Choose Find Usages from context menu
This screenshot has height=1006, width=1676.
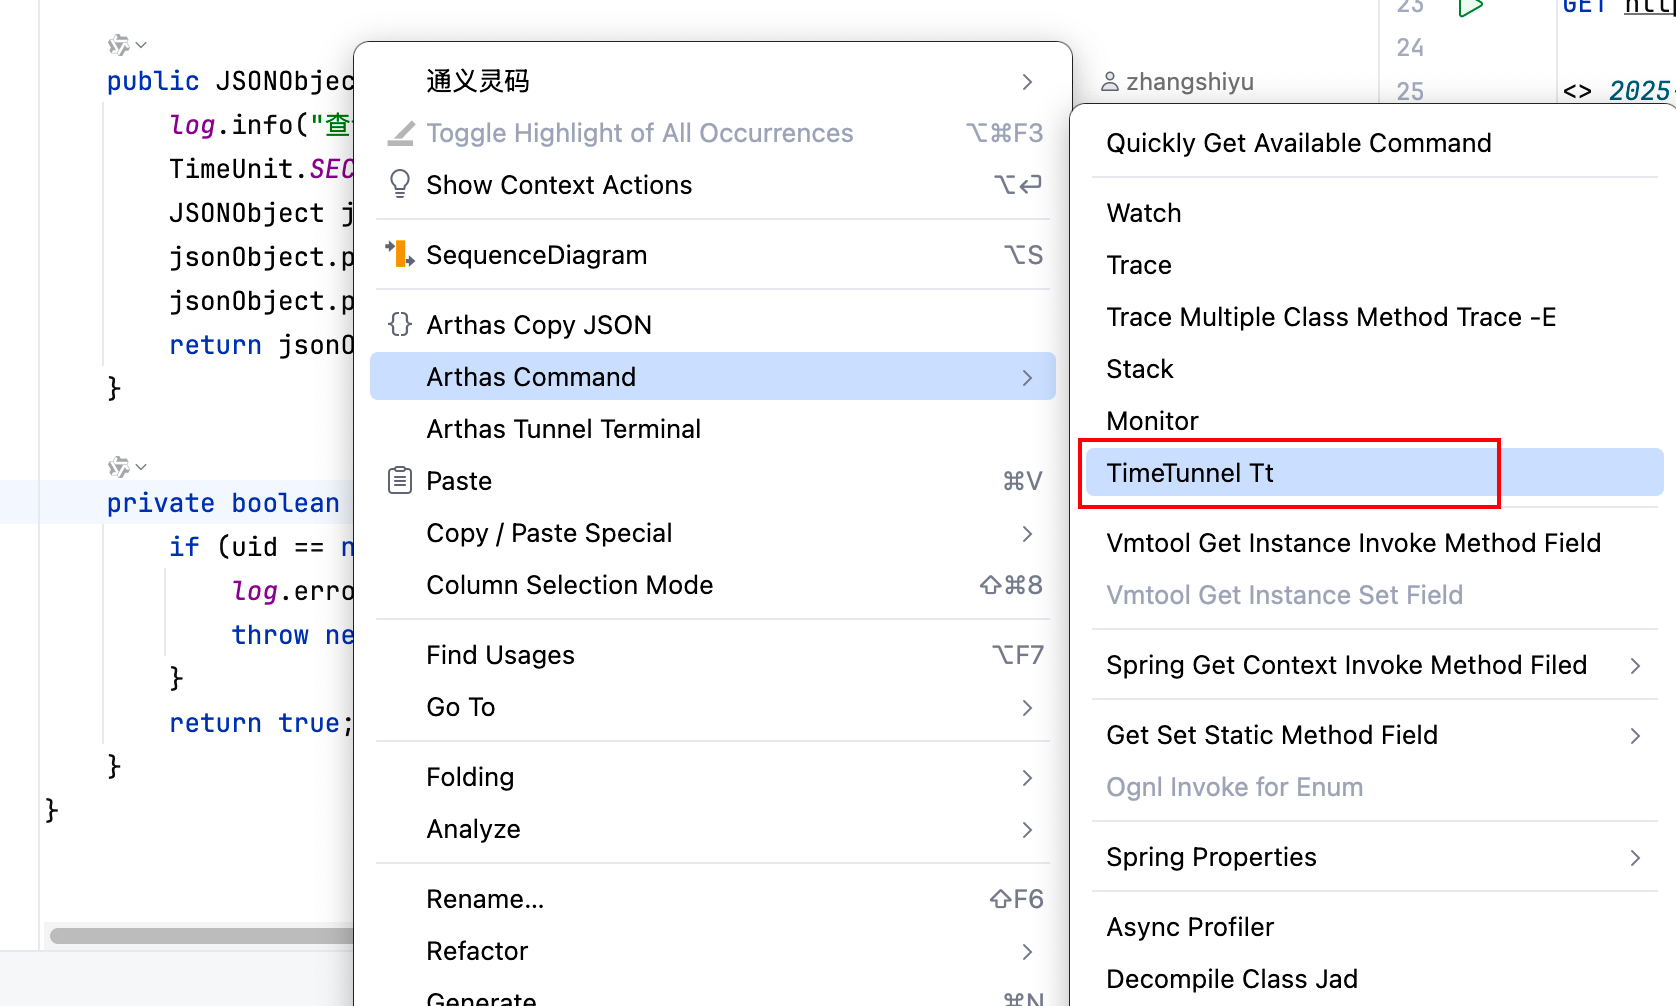[500, 655]
